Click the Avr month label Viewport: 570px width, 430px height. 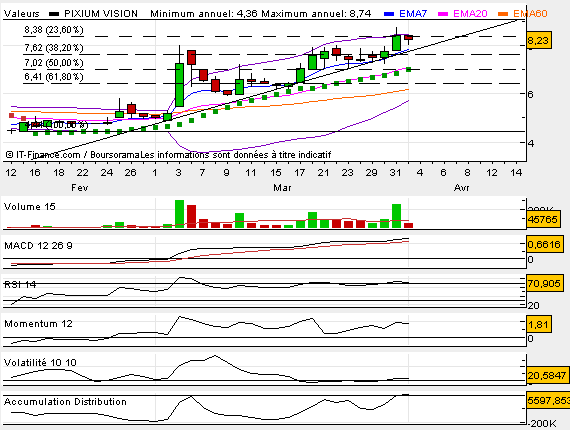(x=462, y=188)
